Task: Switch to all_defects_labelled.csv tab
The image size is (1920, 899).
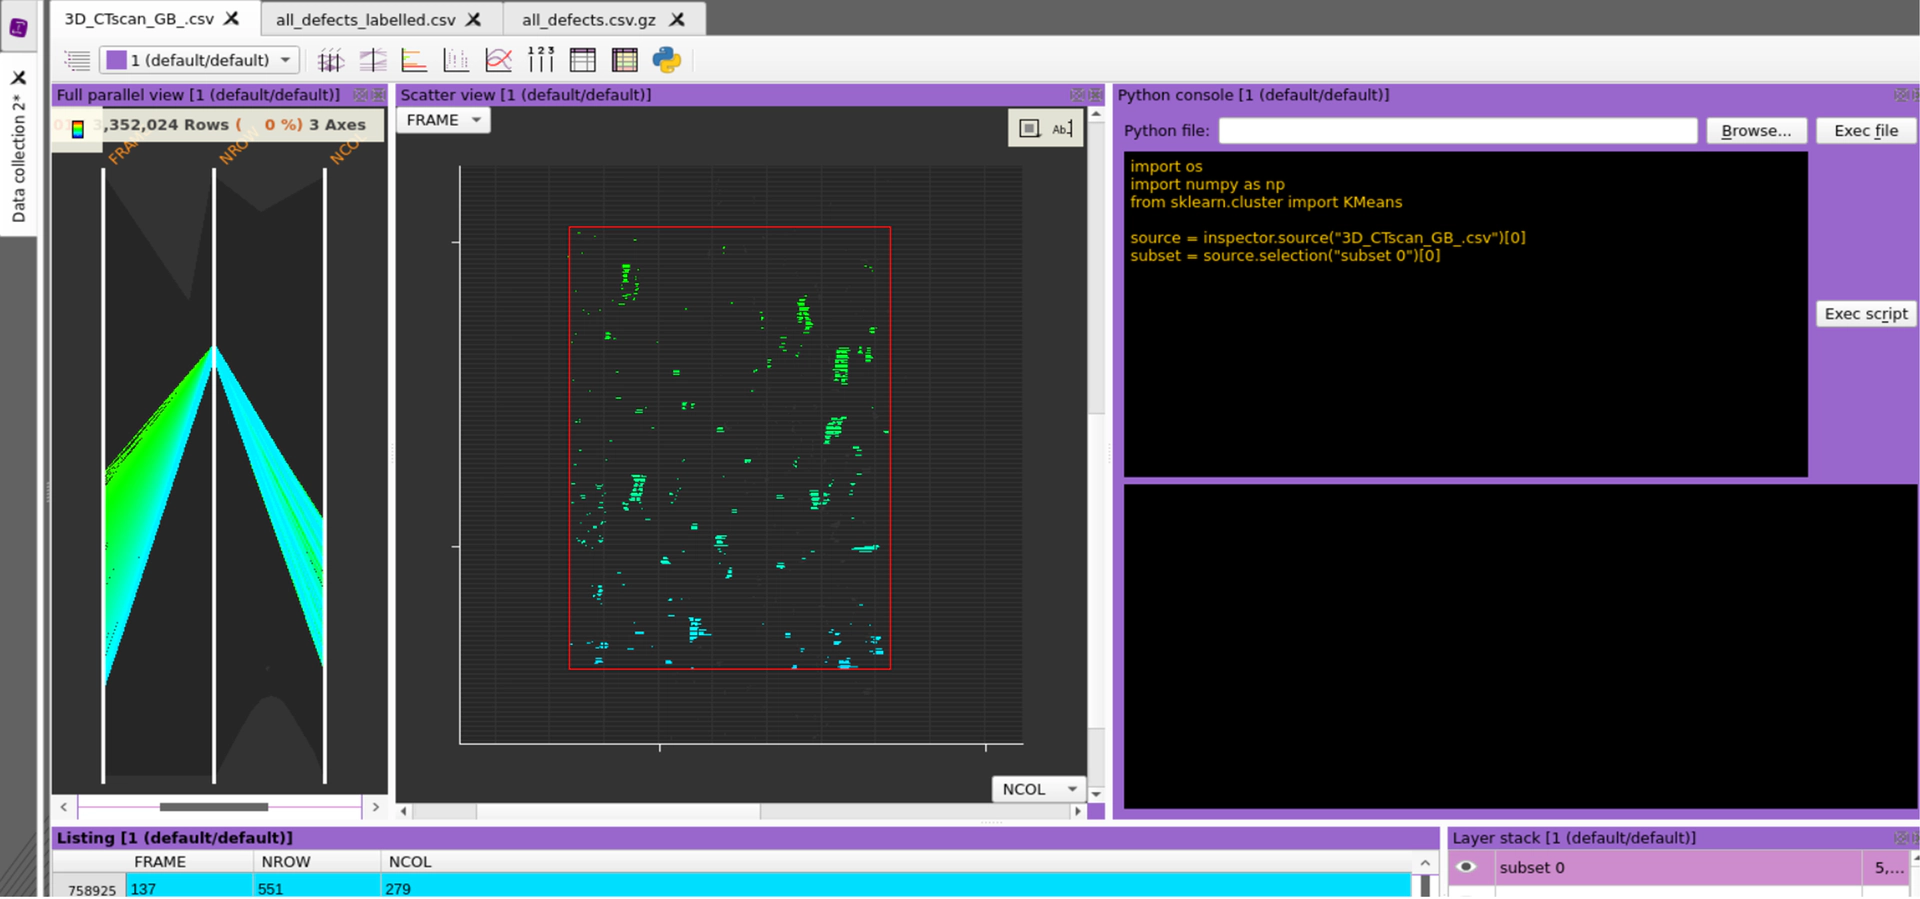Action: click(365, 19)
